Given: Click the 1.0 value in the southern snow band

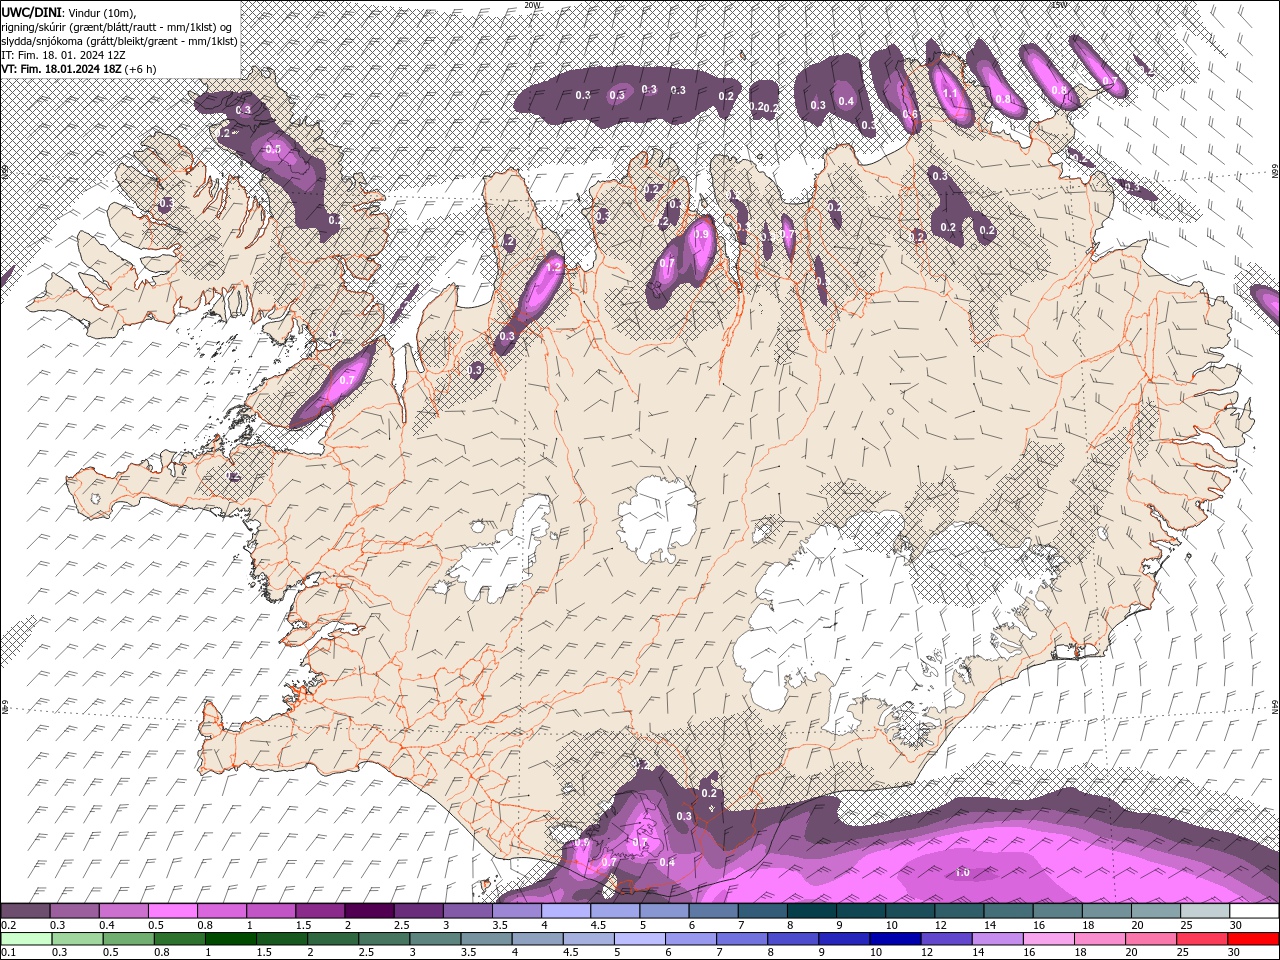Looking at the screenshot, I should (x=962, y=872).
